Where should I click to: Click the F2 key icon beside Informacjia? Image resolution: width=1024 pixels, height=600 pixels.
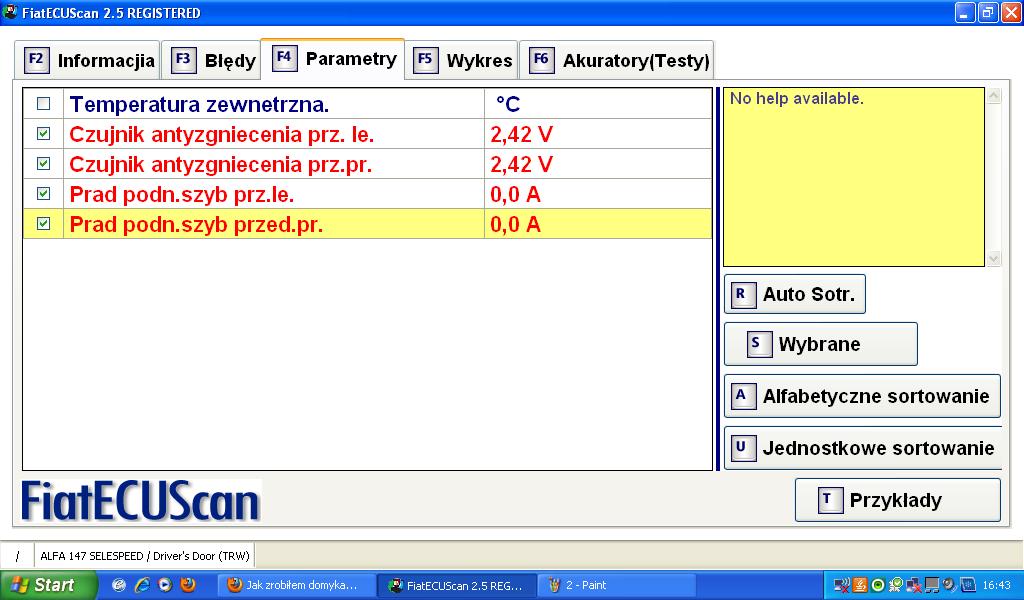point(36,60)
